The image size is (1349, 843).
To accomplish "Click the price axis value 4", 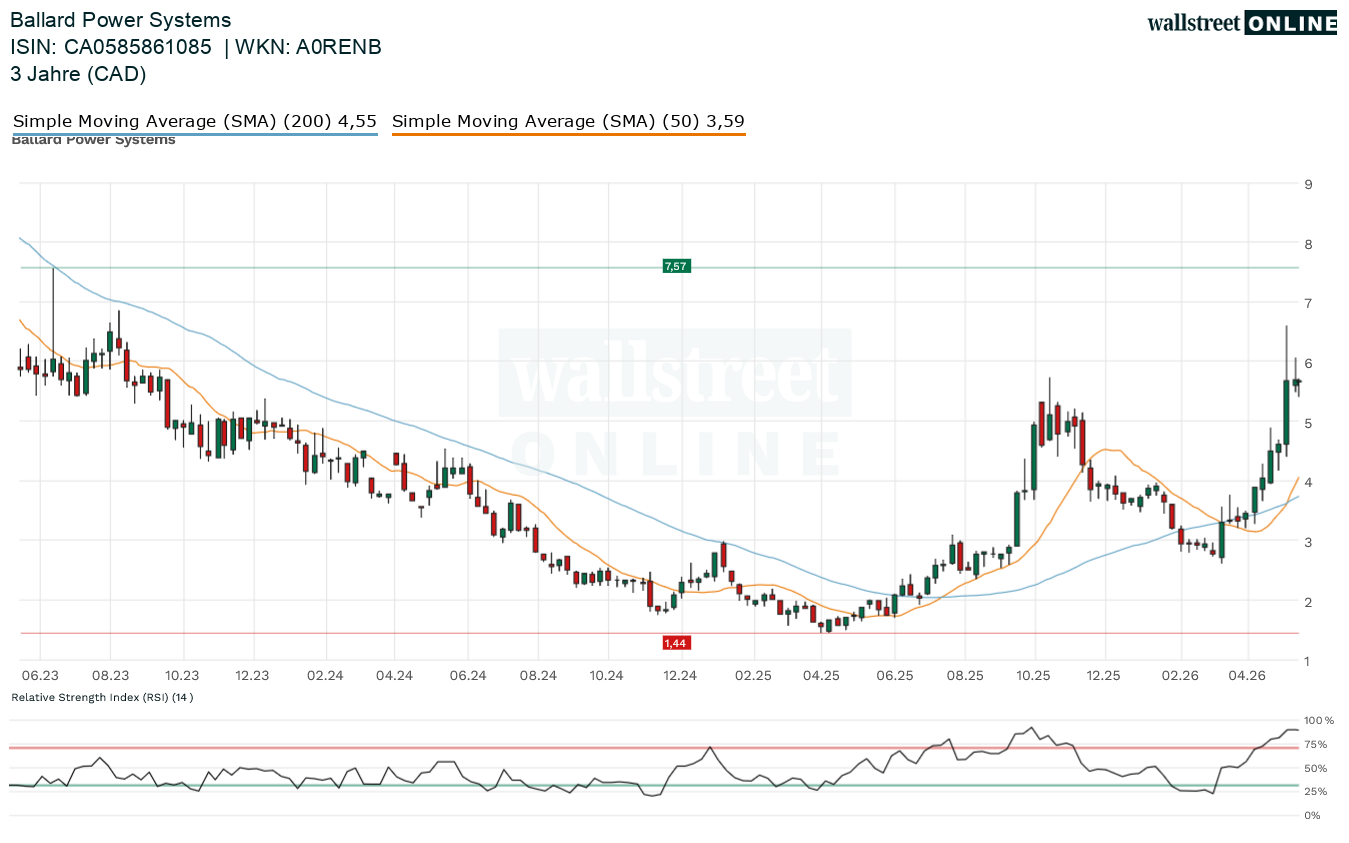I will pos(1308,482).
